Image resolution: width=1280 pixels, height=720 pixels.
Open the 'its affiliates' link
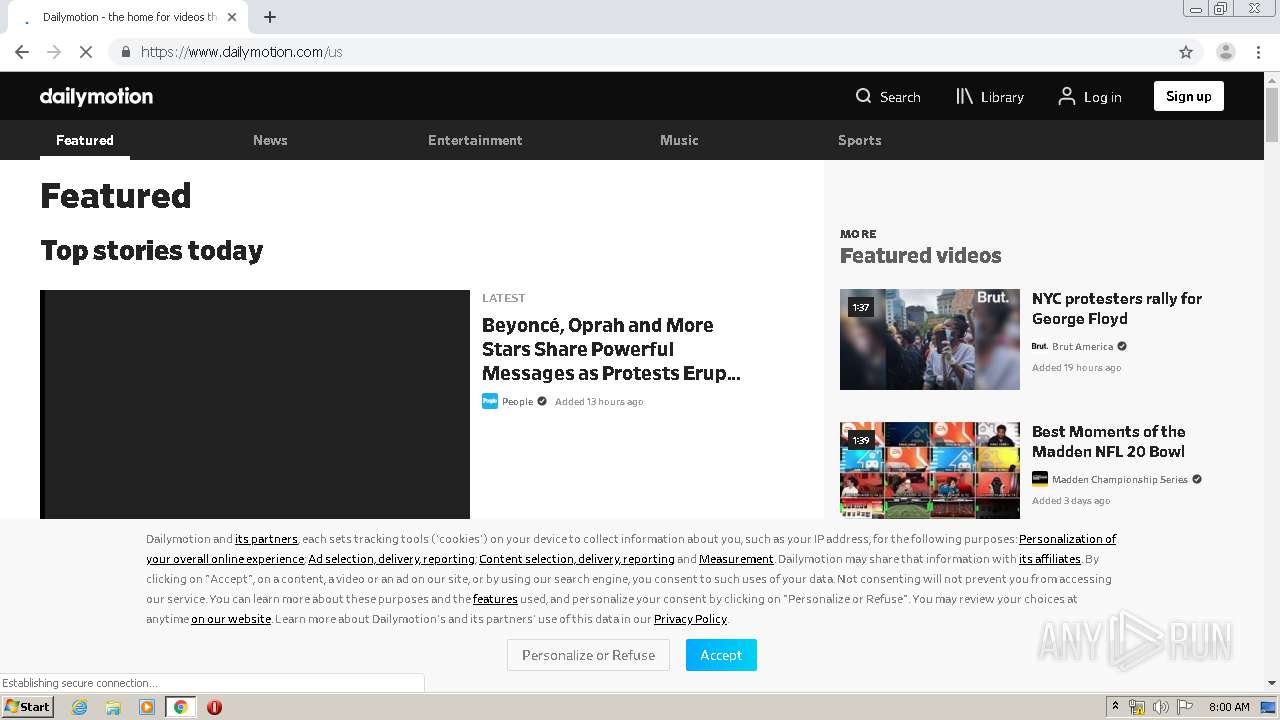pyautogui.click(x=1050, y=559)
